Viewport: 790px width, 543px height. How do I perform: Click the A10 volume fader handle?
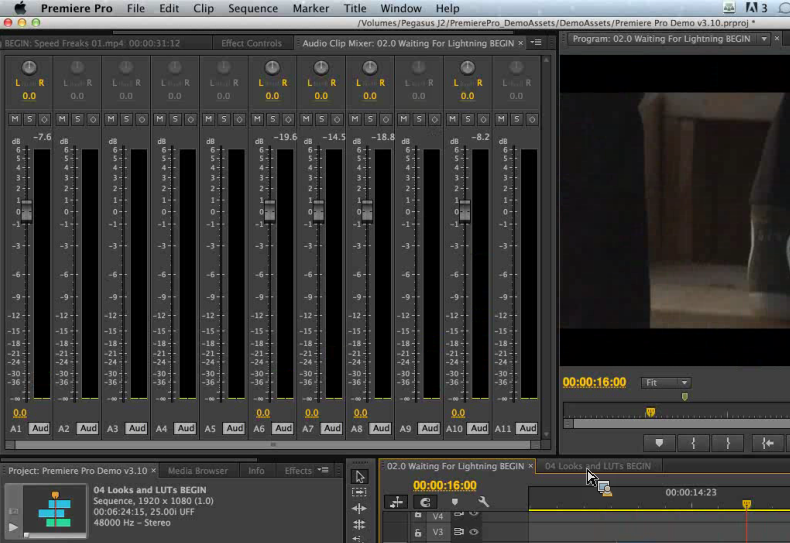tap(465, 210)
